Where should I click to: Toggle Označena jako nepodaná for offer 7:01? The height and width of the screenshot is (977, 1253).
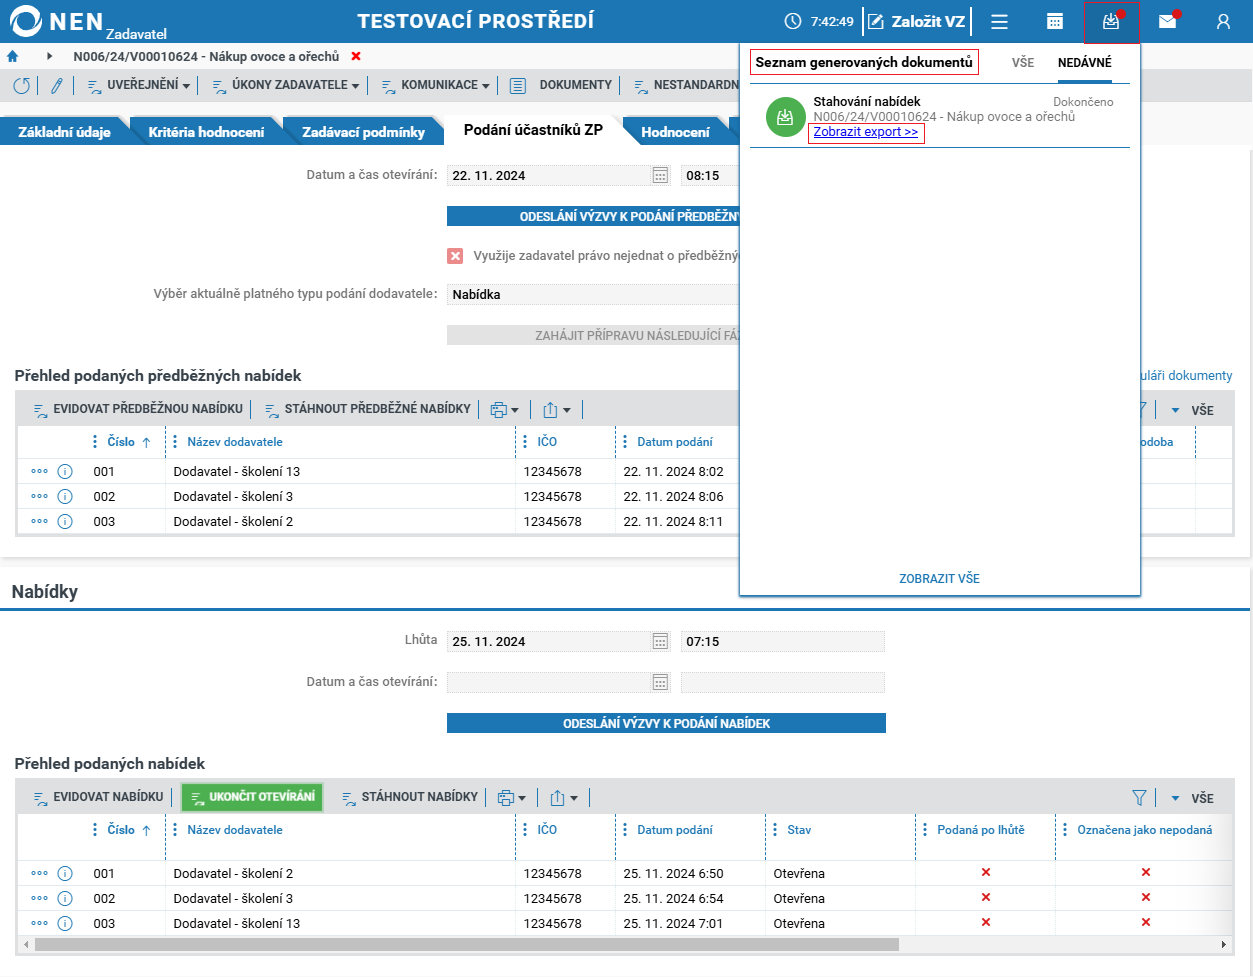[x=1145, y=923]
